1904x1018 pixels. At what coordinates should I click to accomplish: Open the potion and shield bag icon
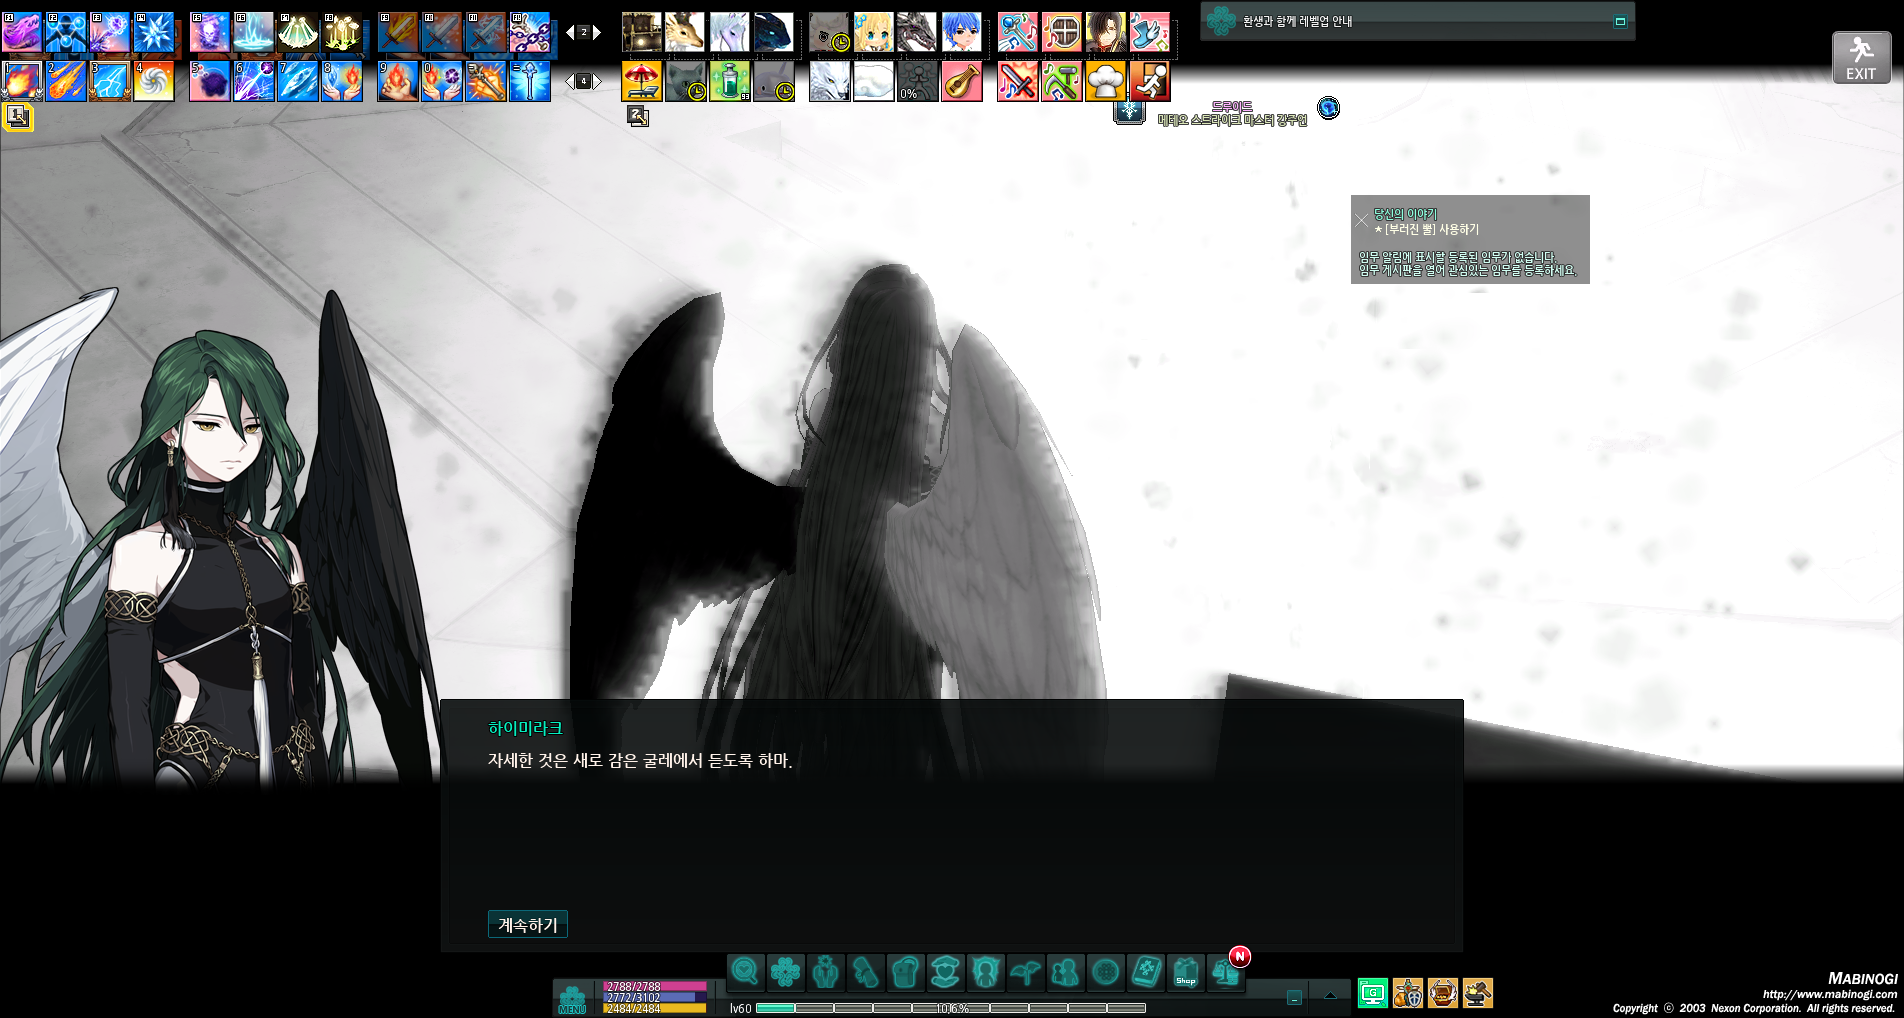coord(1408,993)
